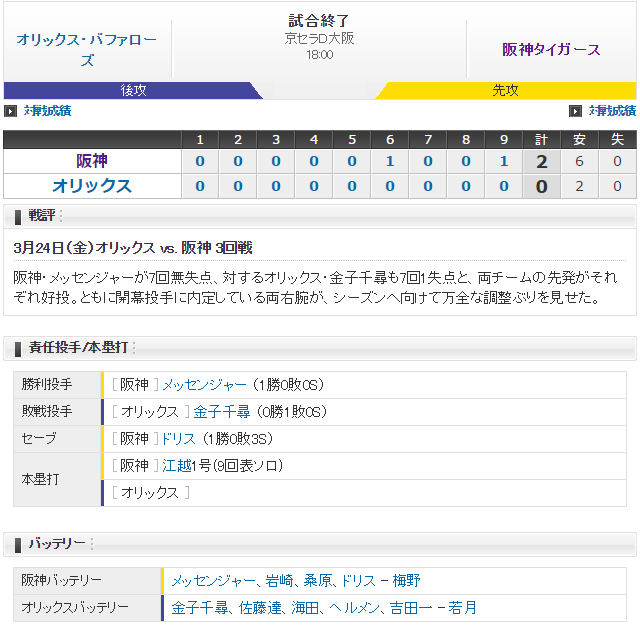Open catcher 若月's player link
Viewport: 640px width, 627px height.
tap(462, 608)
